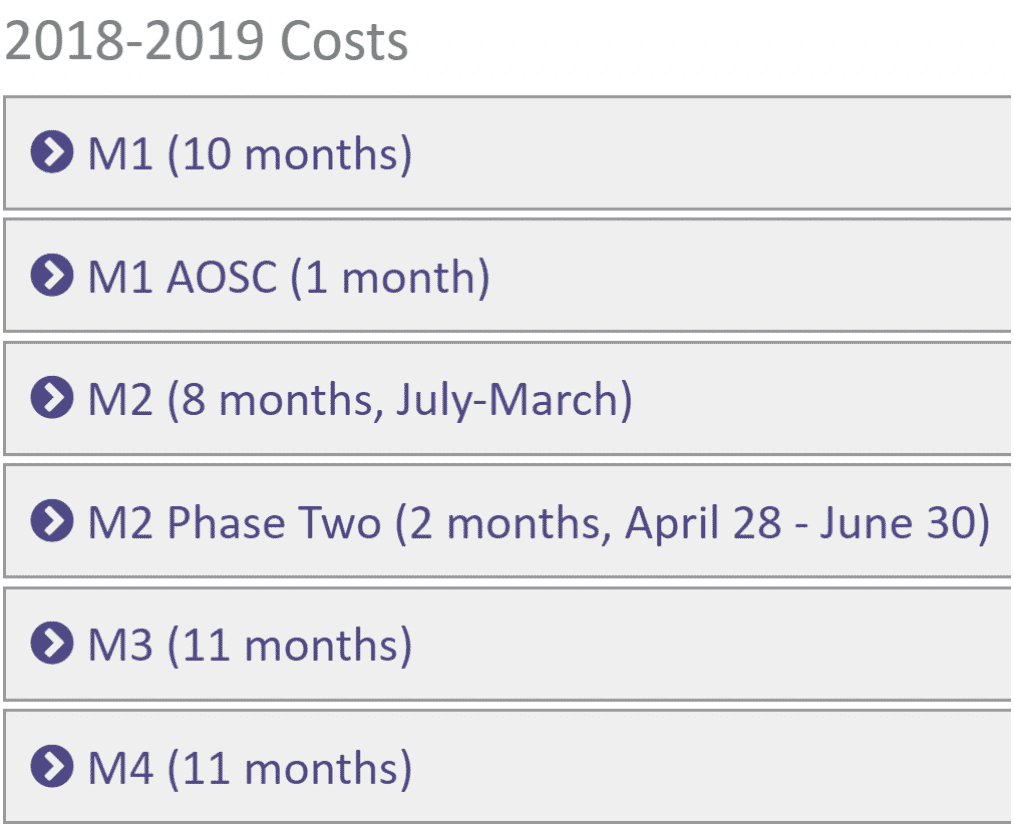Click the arrow icon beside M3 (11 months)
This screenshot has height=828, width=1014.
52,644
